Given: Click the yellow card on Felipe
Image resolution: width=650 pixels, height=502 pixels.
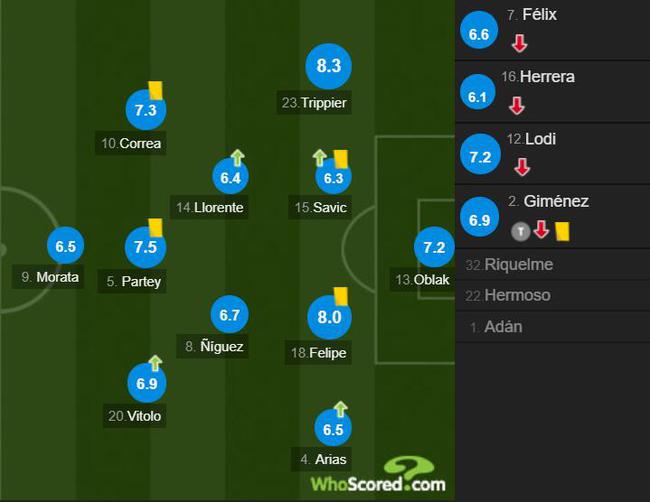Looking at the screenshot, I should point(340,297).
